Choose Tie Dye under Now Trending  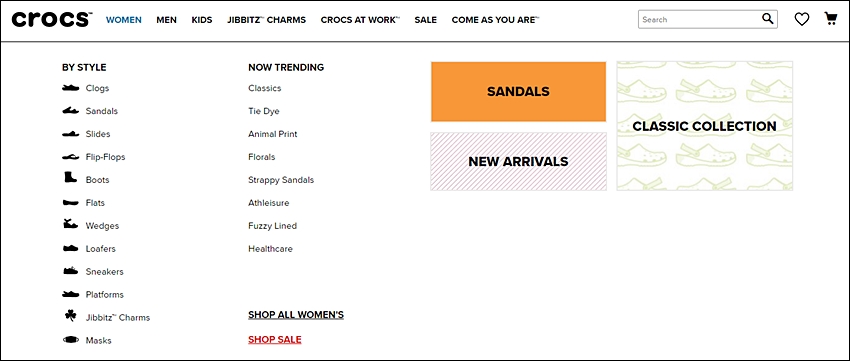[264, 111]
